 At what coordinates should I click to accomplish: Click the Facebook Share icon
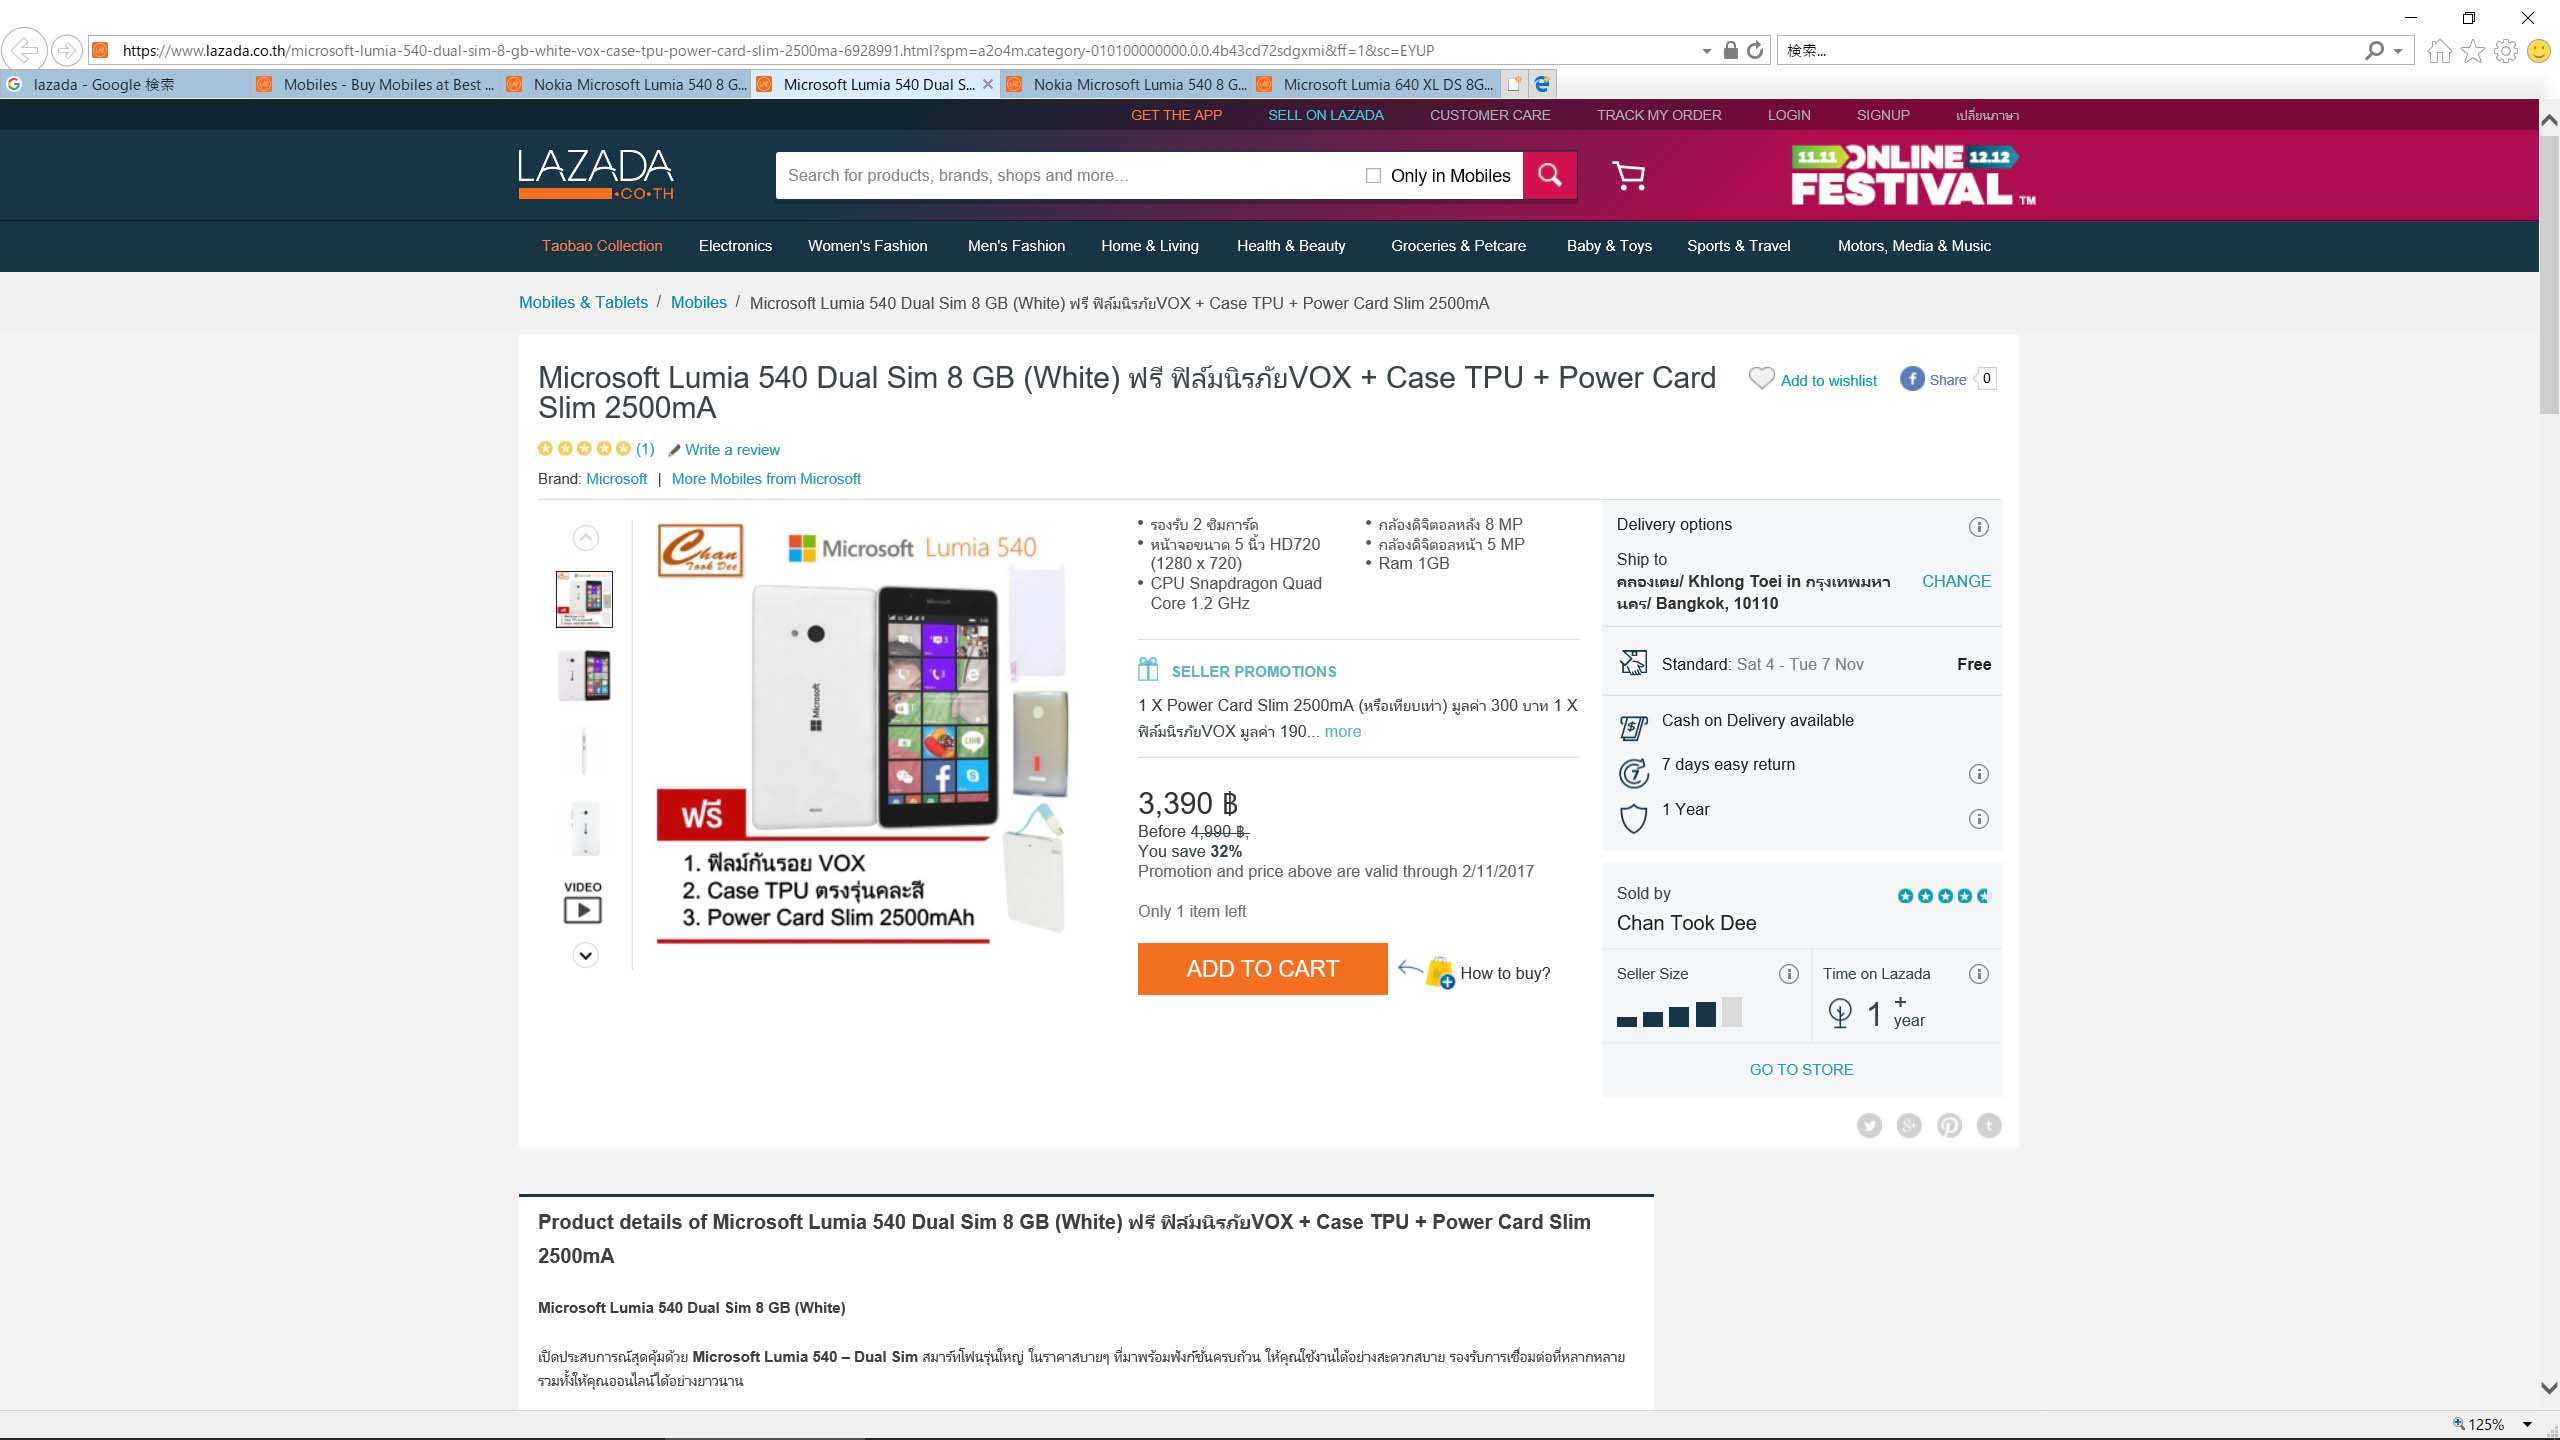click(1911, 379)
